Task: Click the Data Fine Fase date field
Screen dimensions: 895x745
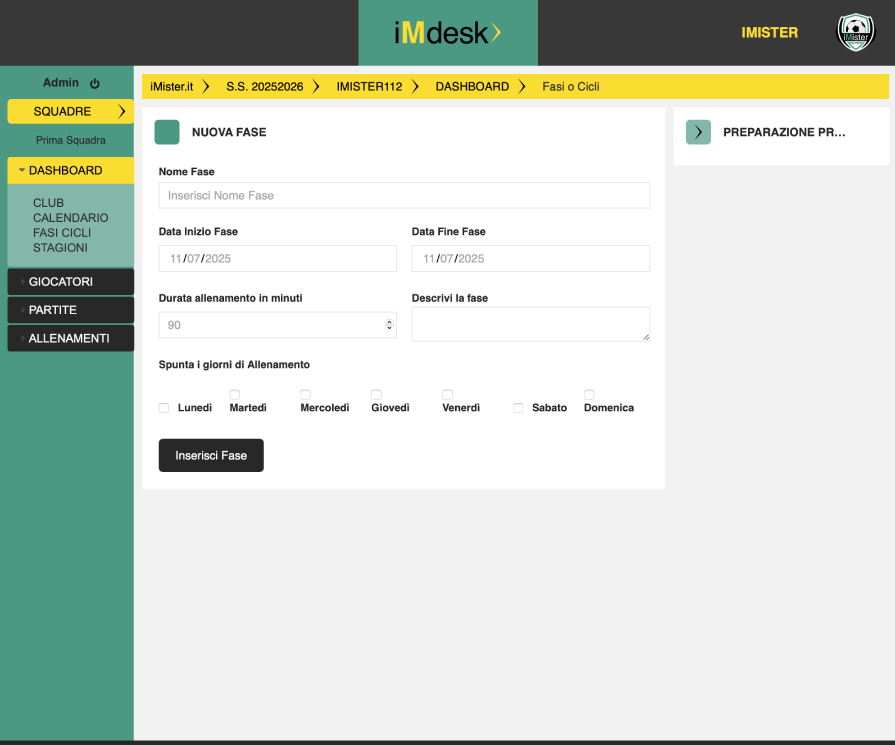Action: [x=531, y=259]
